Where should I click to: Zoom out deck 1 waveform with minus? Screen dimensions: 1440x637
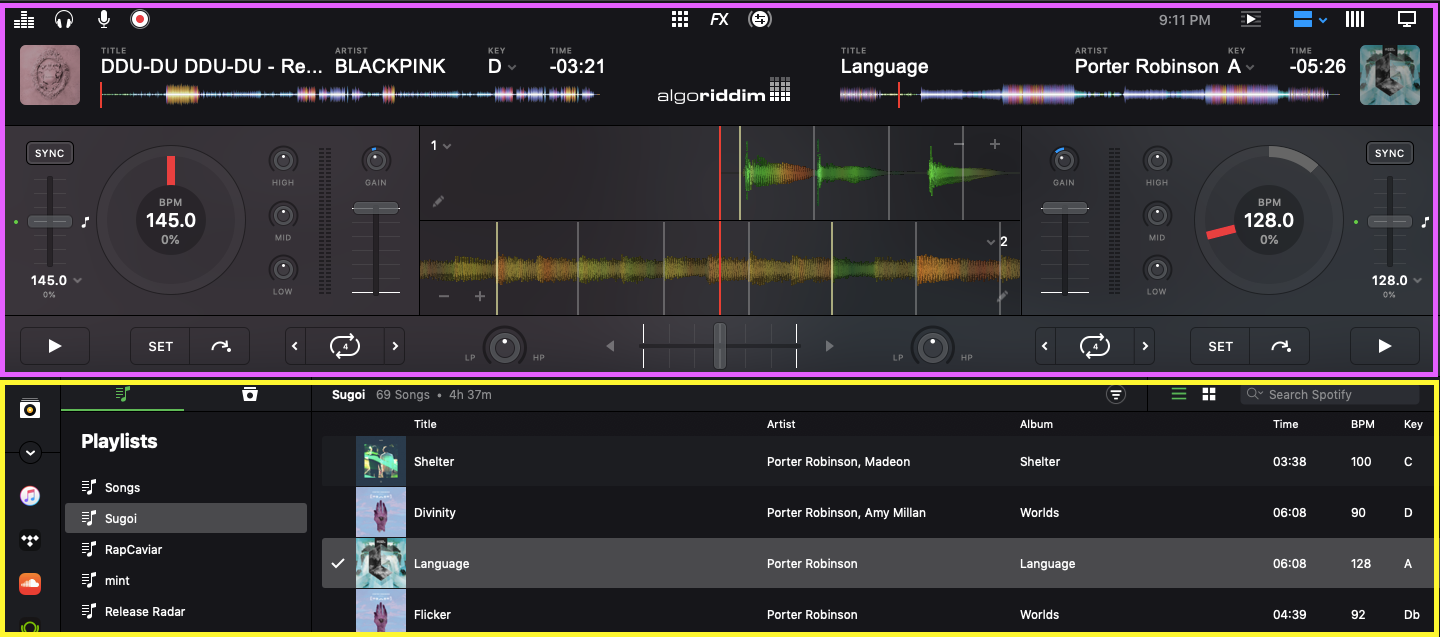point(959,145)
